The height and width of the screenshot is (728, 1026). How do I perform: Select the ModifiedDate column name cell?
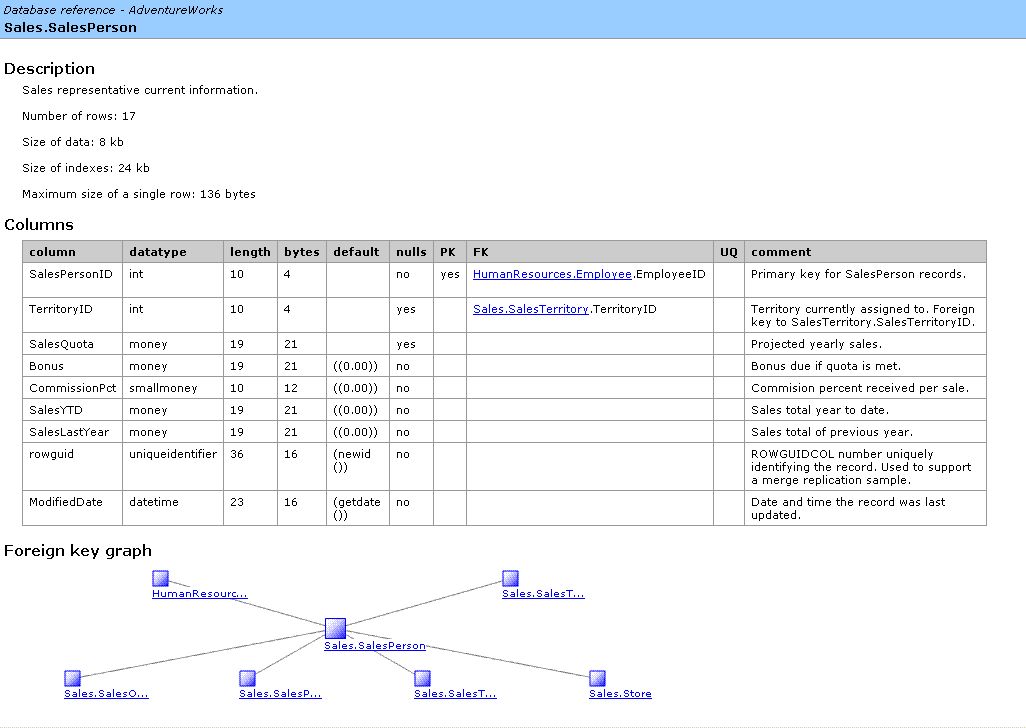(x=72, y=508)
